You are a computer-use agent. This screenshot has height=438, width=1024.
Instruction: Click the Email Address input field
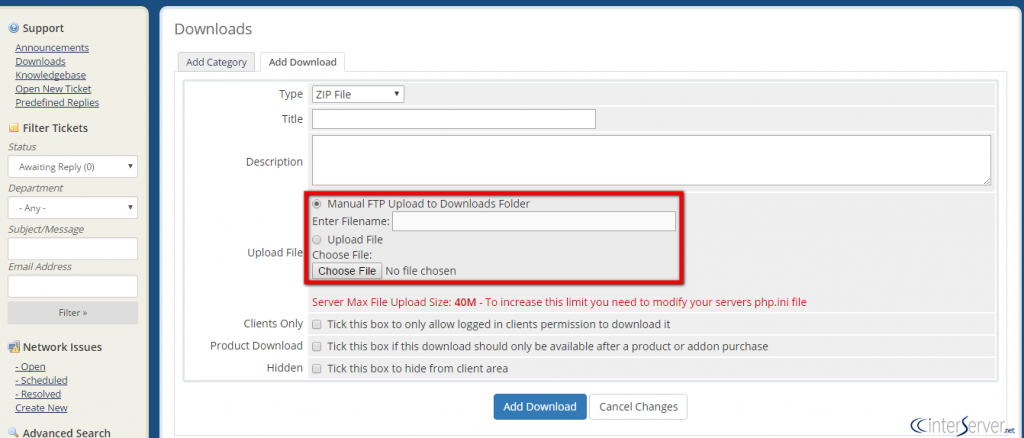point(72,286)
